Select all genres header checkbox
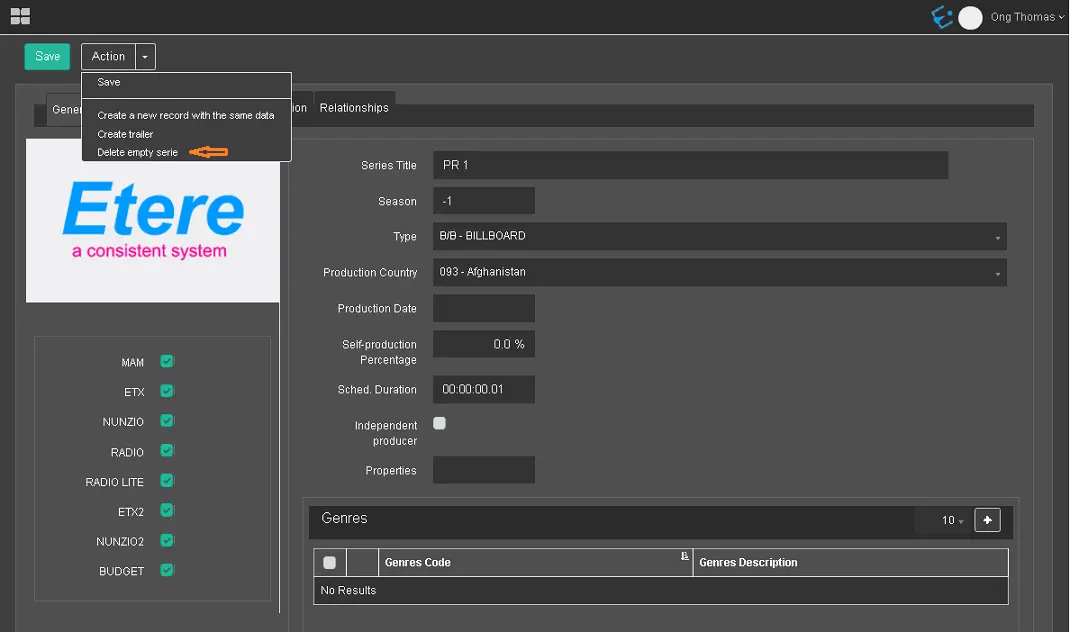The image size is (1070, 632). click(329, 563)
